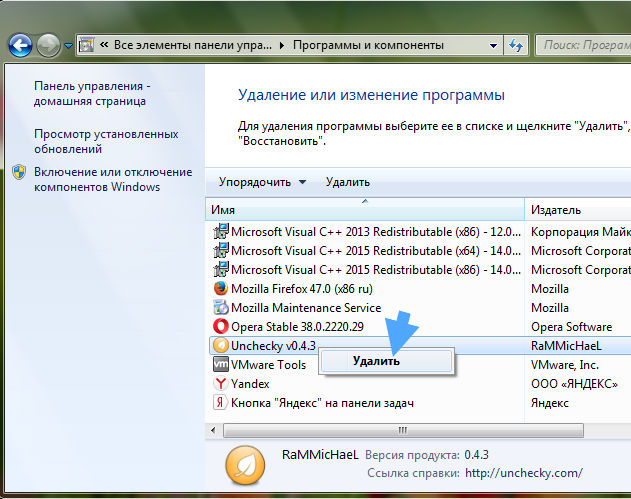This screenshot has width=631, height=499.
Task: Click the Control Panel icon in address bar
Action: point(87,45)
